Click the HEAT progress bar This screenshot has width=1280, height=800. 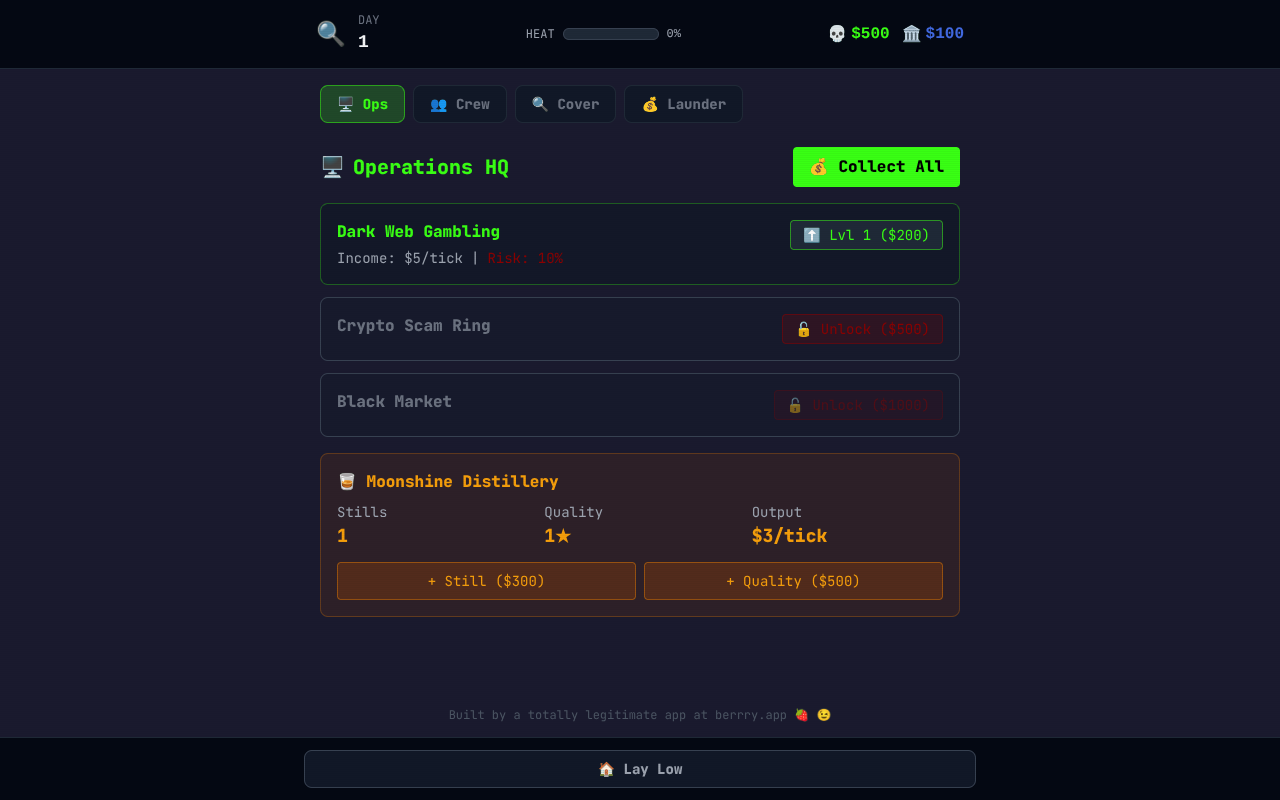point(610,33)
